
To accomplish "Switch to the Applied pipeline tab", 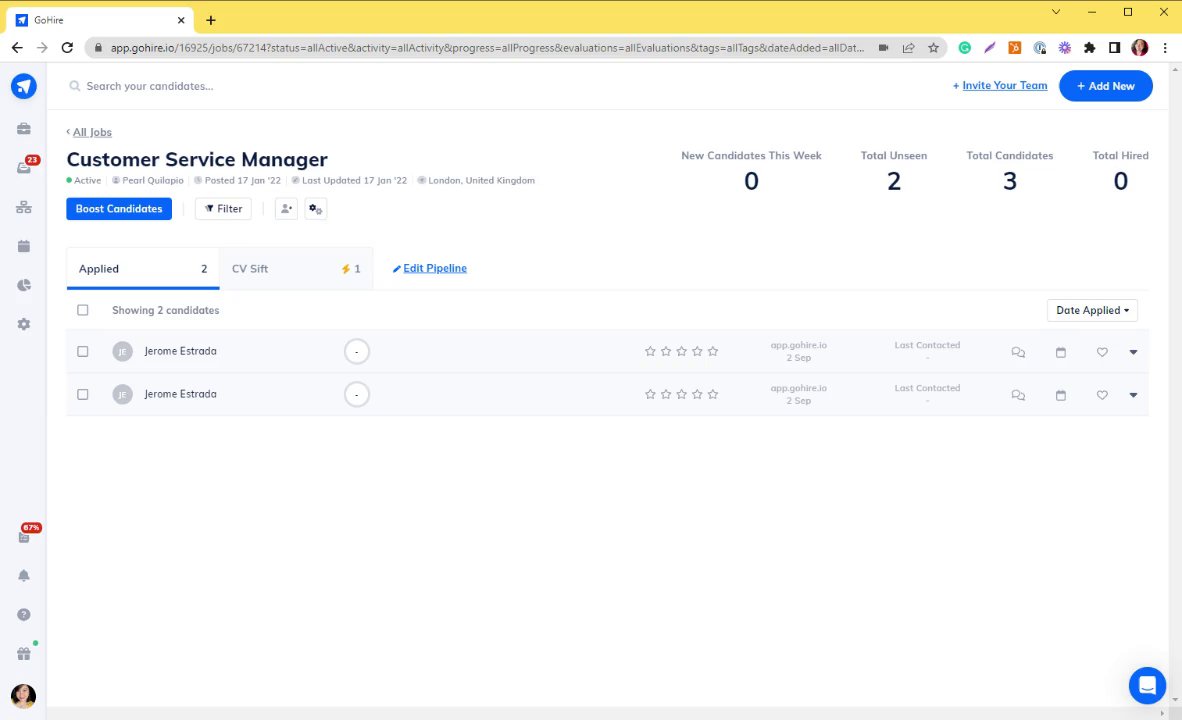I will (142, 268).
